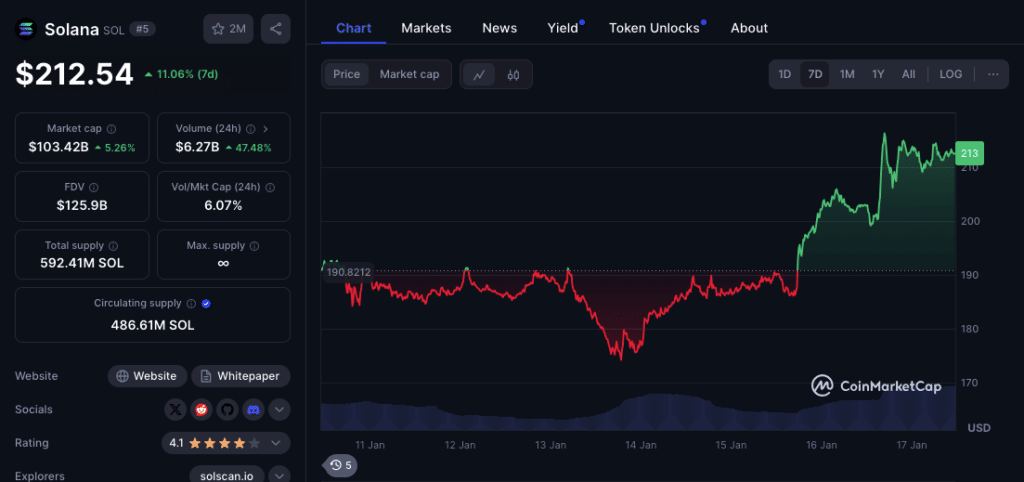Select the Market cap chart toggle

409,74
